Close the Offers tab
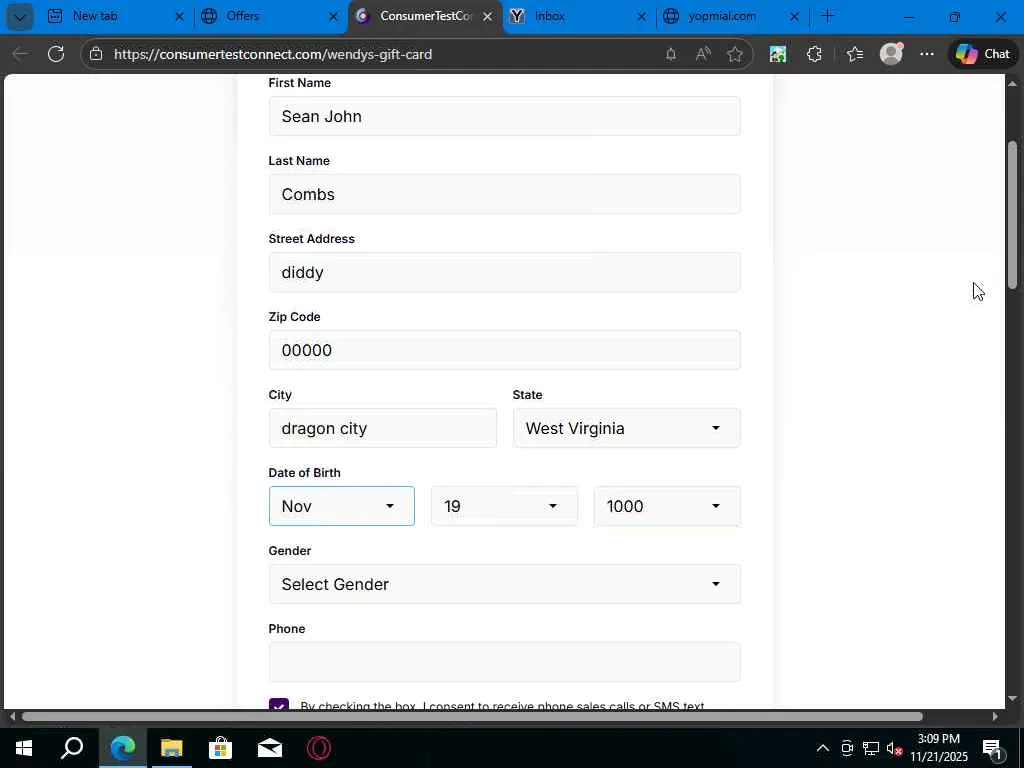Screen dimensions: 1024x768 333,16
